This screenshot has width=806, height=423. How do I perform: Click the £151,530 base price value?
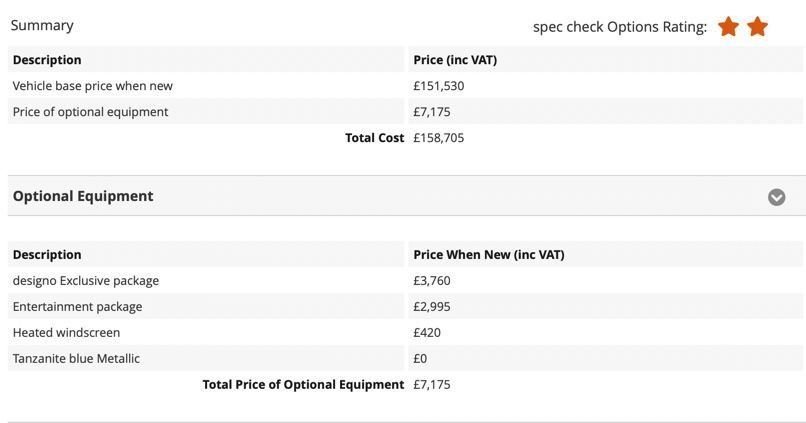[439, 86]
